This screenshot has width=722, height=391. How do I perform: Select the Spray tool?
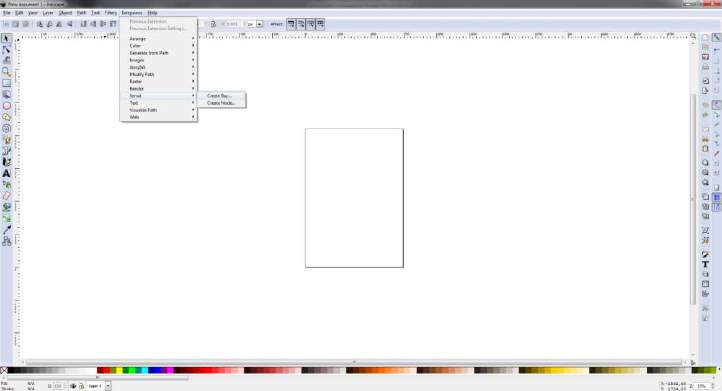pos(6,185)
